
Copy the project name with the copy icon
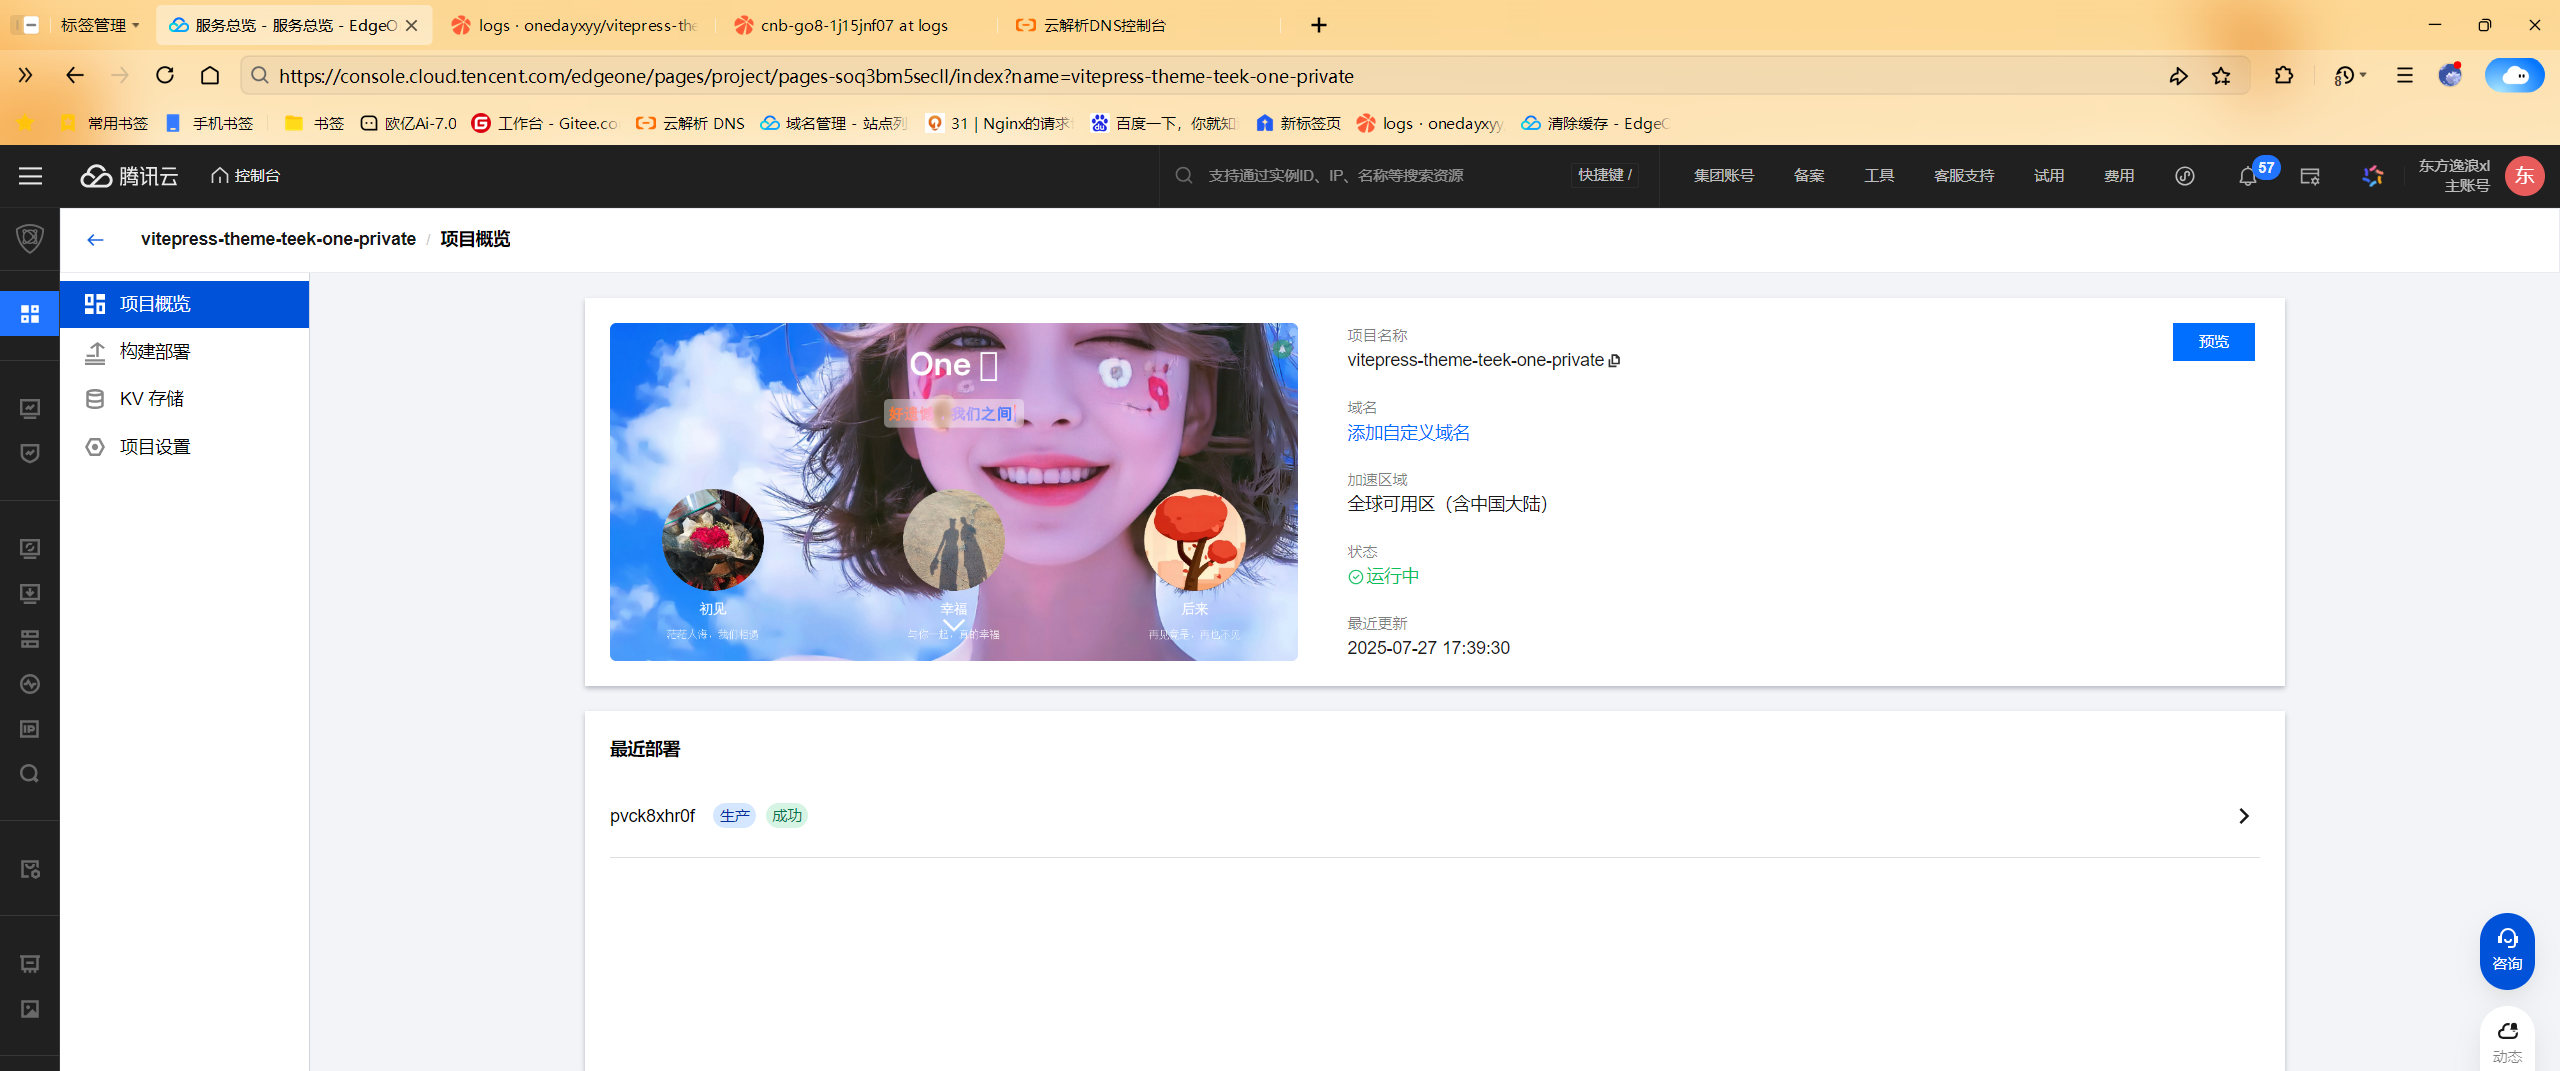[1614, 361]
